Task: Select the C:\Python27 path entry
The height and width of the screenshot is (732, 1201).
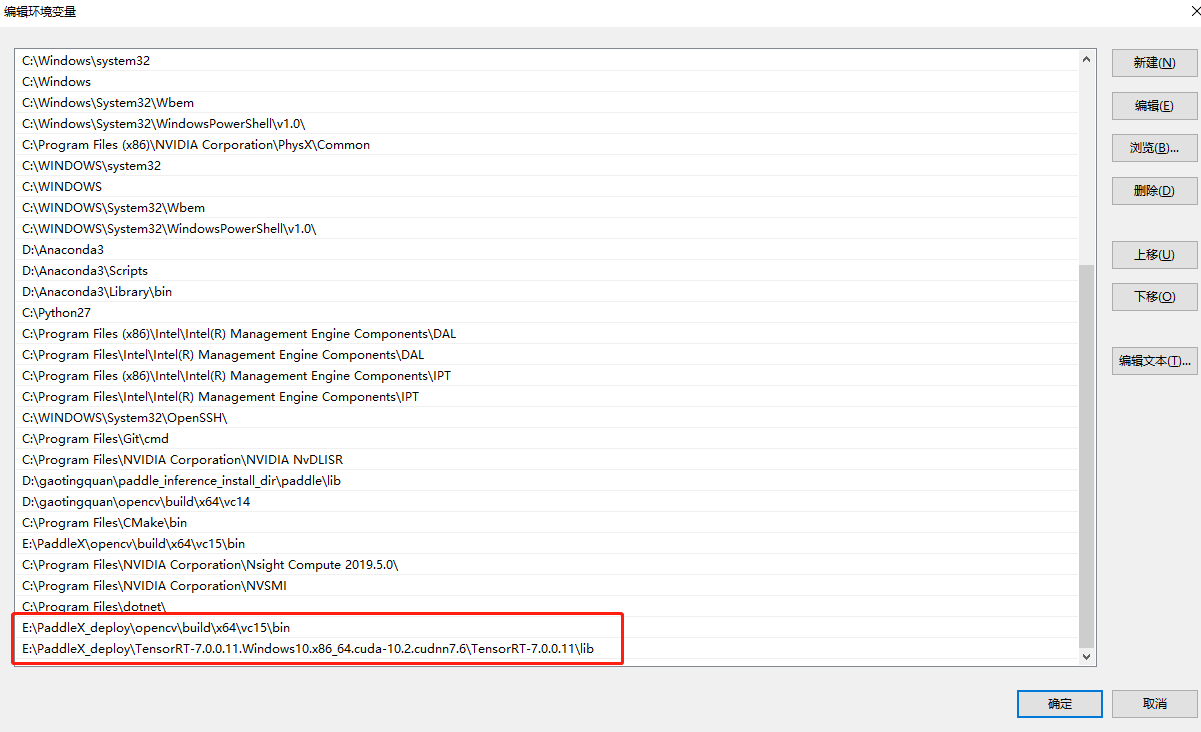Action: [x=56, y=313]
